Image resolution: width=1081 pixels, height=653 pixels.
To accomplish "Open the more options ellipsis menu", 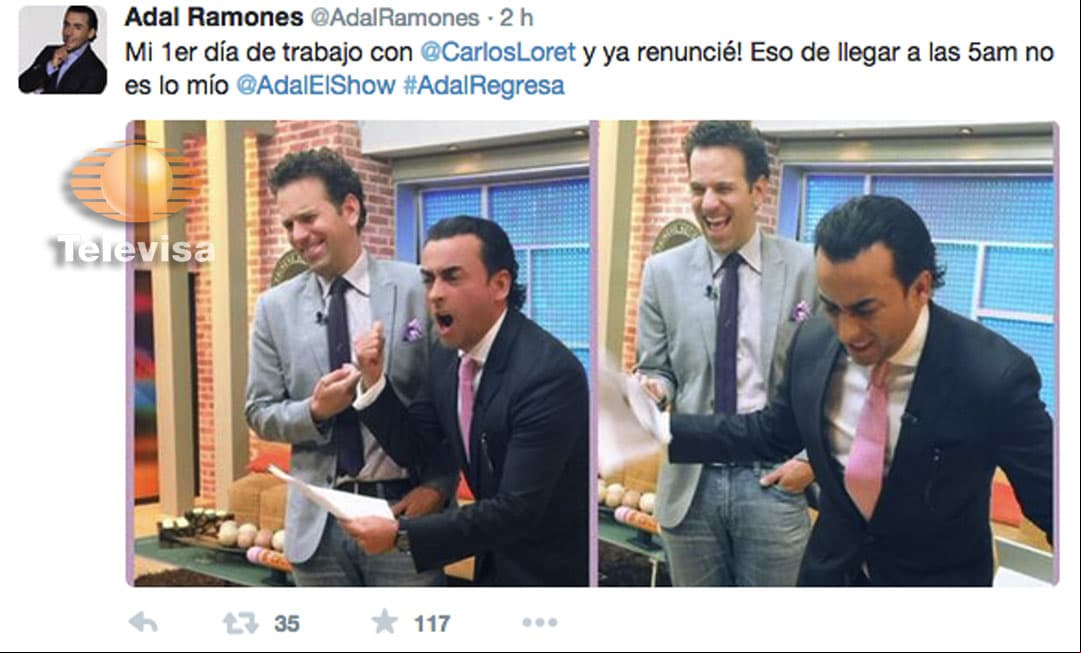I will tap(539, 623).
